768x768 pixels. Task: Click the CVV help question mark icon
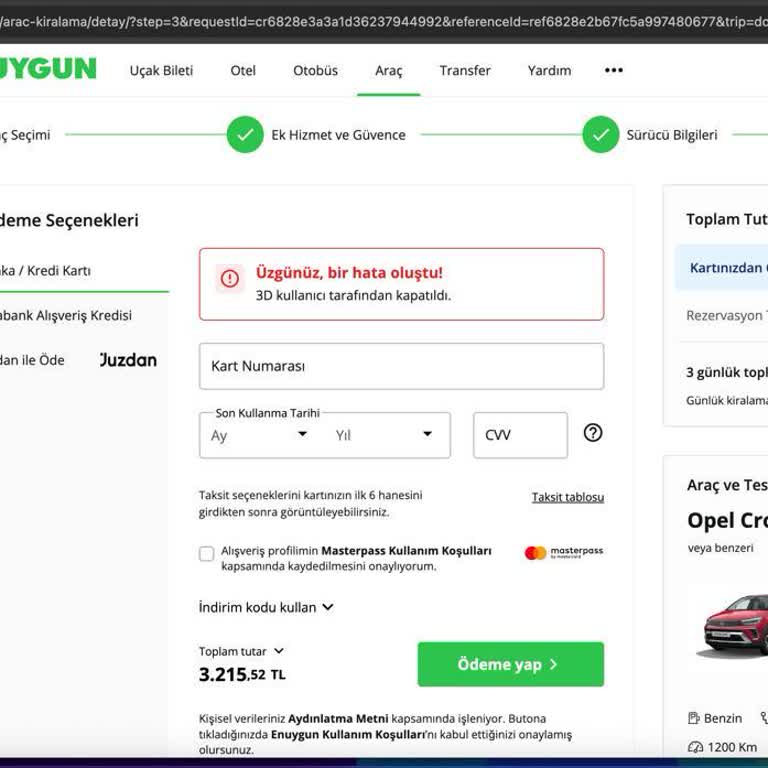pyautogui.click(x=593, y=433)
